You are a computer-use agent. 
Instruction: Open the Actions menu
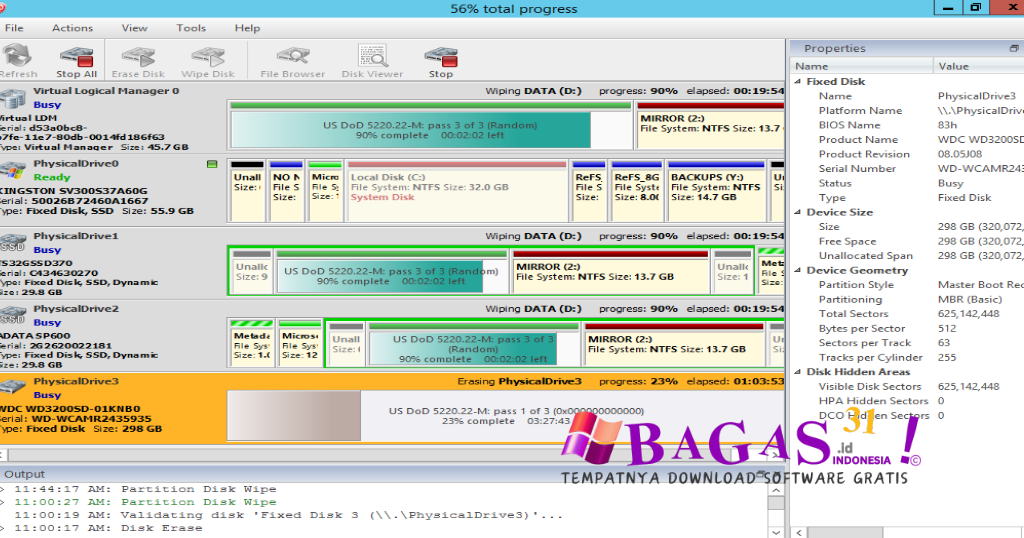72,28
